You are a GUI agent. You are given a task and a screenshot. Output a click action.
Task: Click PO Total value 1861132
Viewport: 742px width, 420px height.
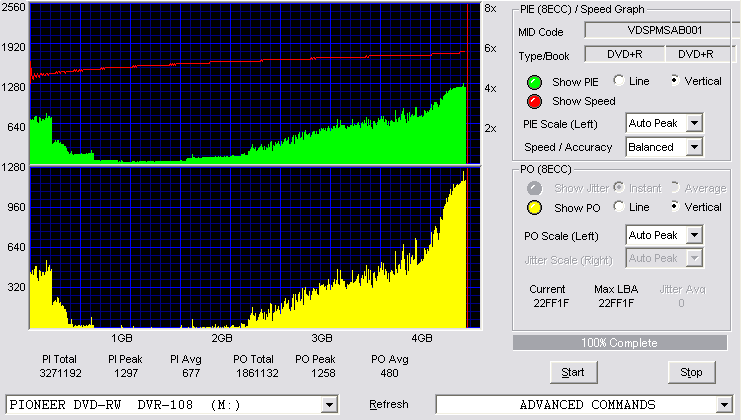click(x=257, y=373)
